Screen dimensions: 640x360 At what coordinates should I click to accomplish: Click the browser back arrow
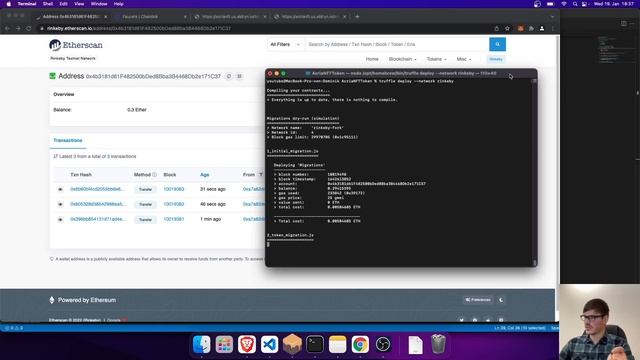click(7, 28)
